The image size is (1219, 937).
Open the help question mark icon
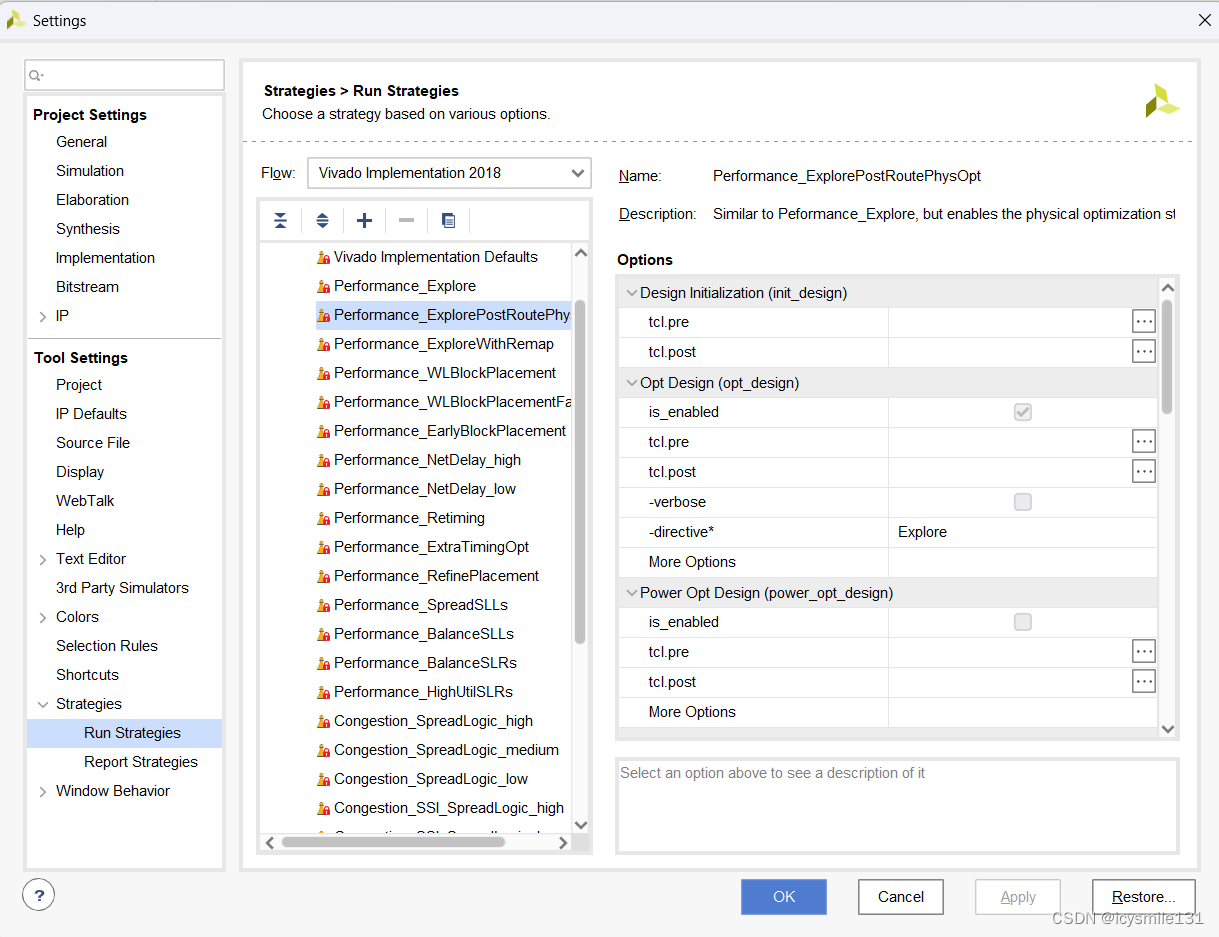point(39,895)
